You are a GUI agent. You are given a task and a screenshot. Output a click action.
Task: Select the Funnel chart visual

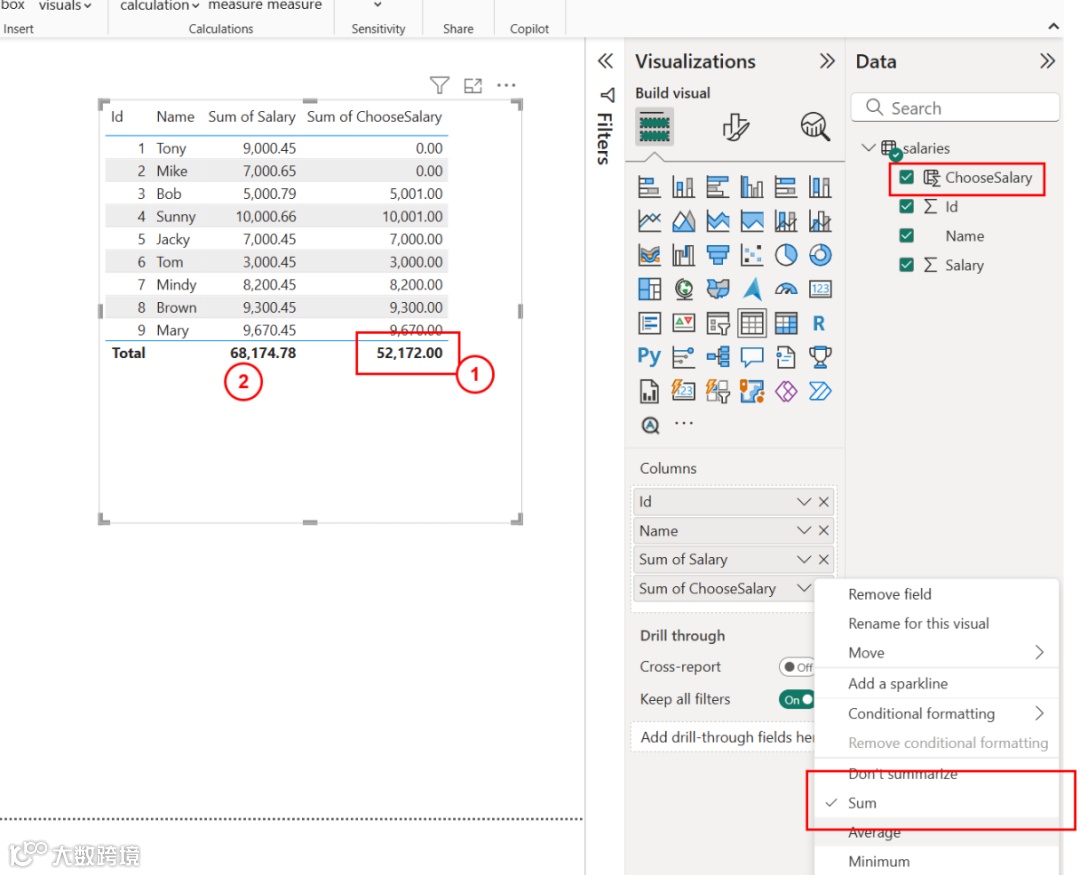tap(718, 255)
